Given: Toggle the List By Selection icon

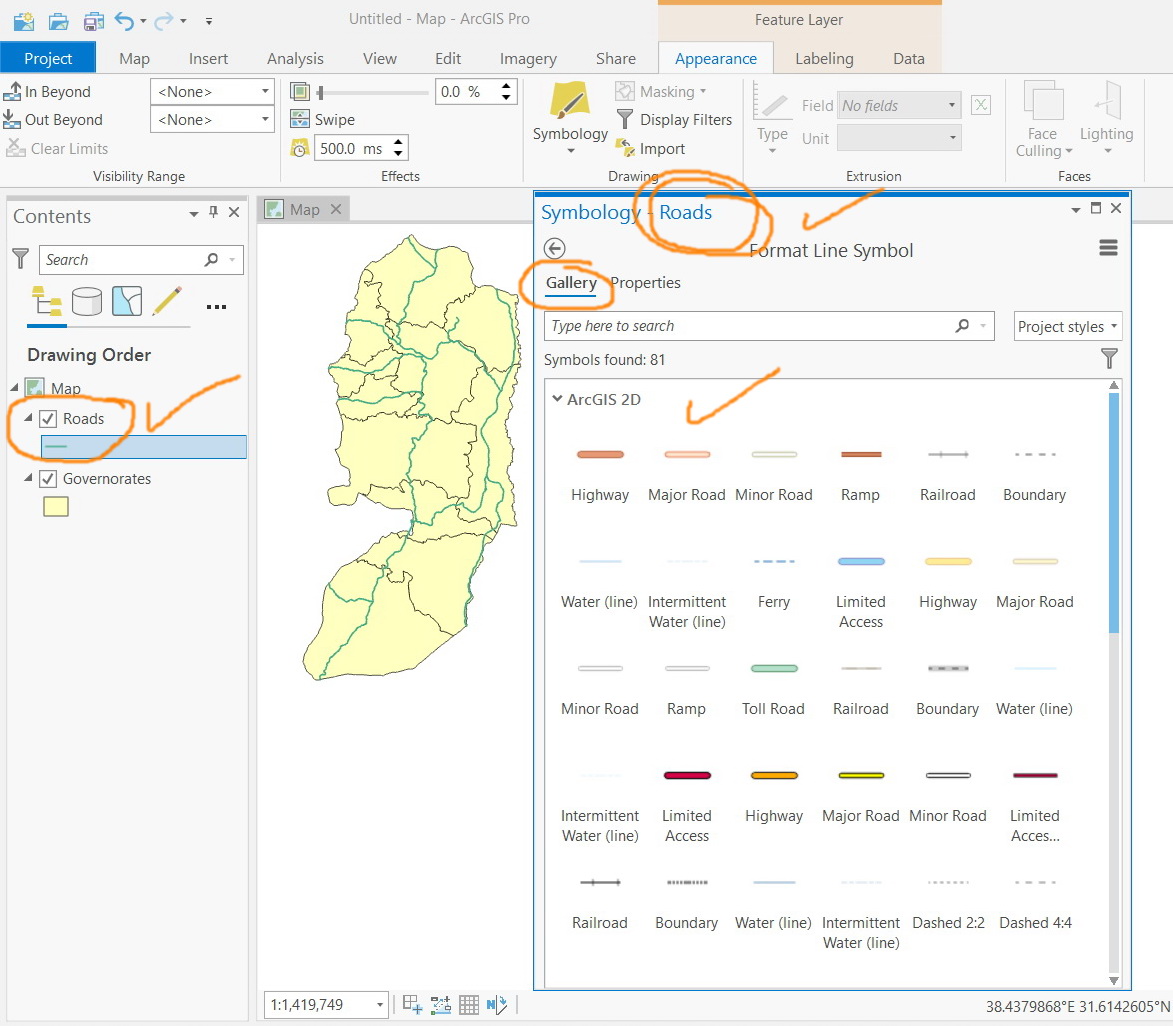Looking at the screenshot, I should click(127, 301).
